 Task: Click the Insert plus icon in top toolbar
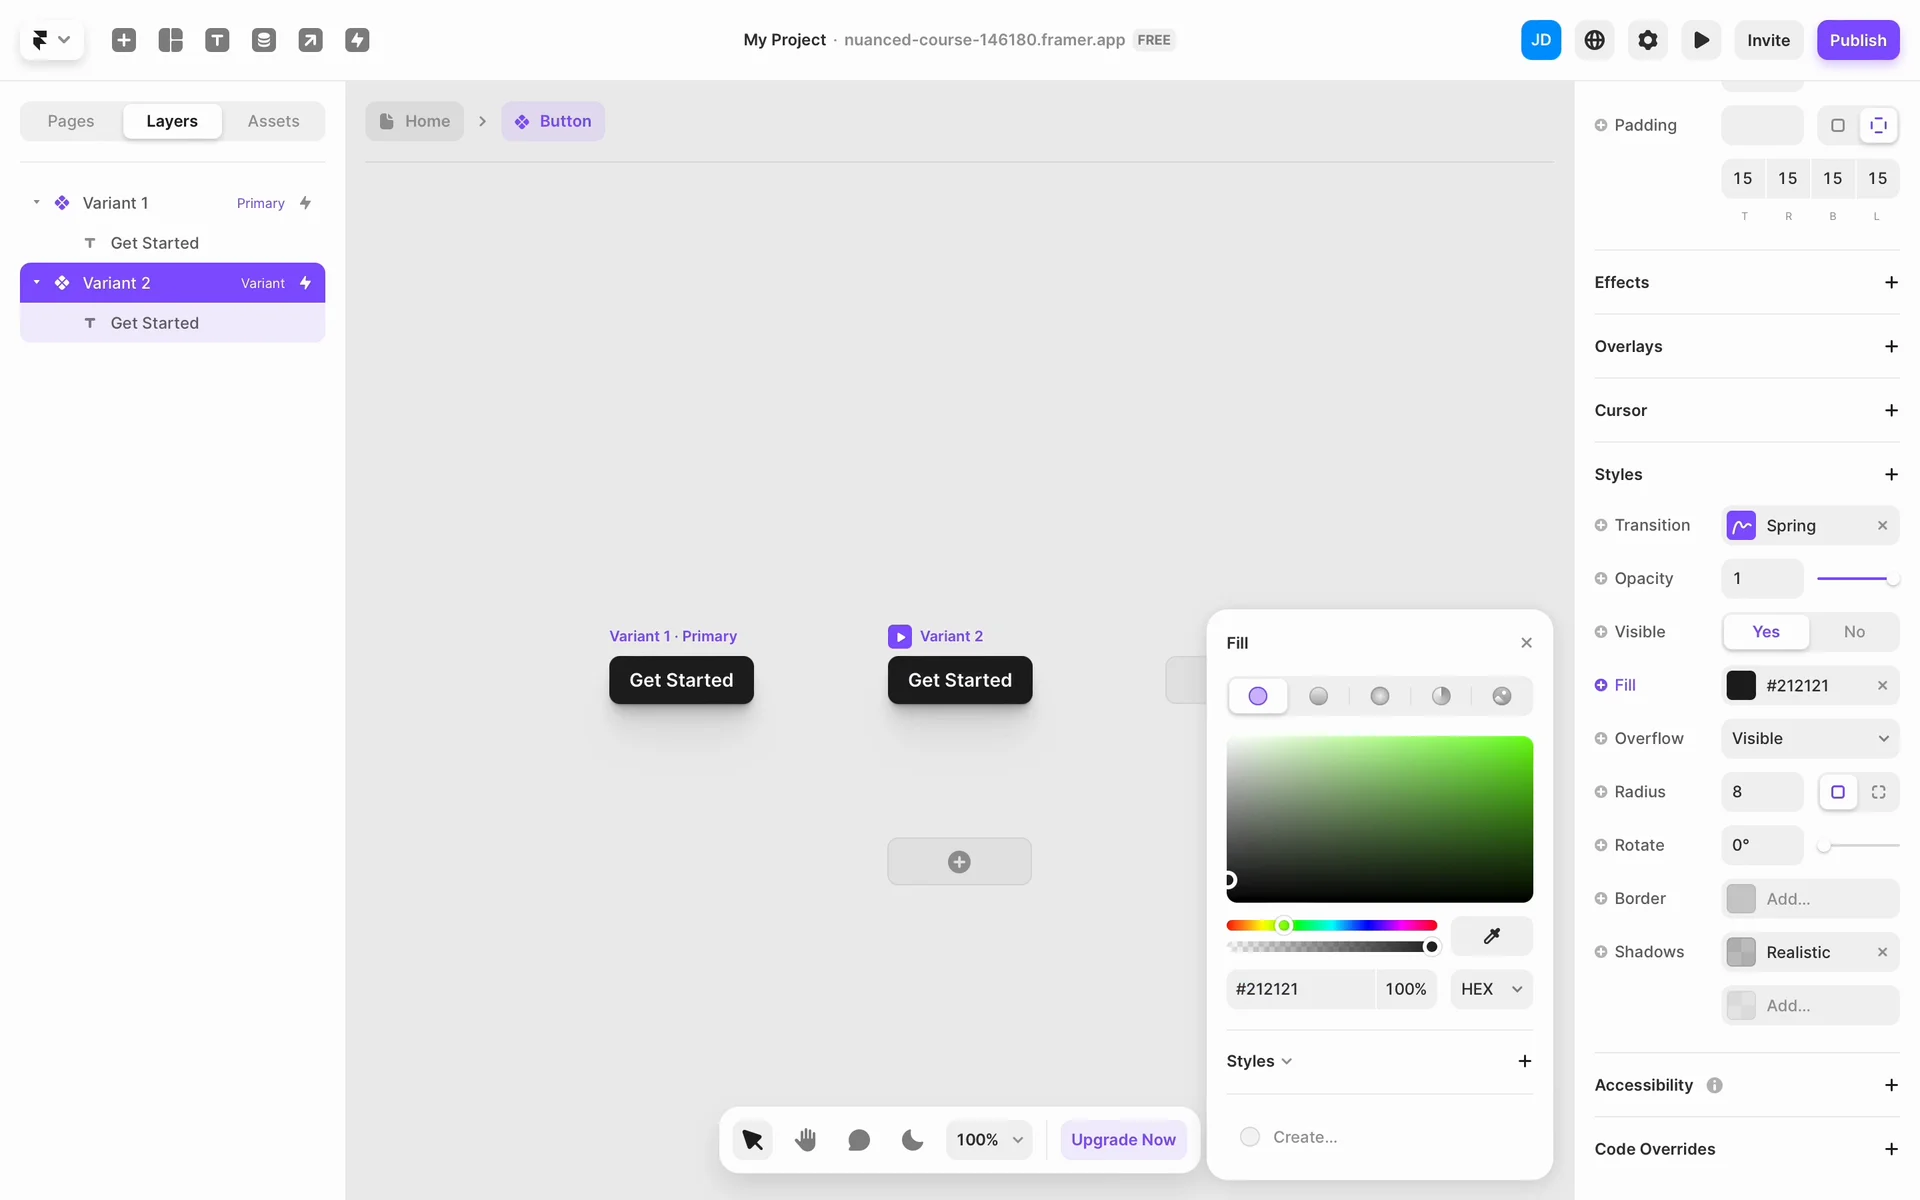pyautogui.click(x=124, y=40)
